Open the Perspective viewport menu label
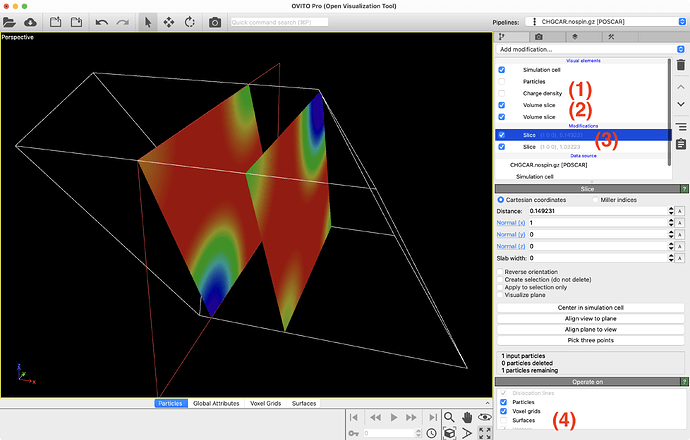 (x=18, y=37)
